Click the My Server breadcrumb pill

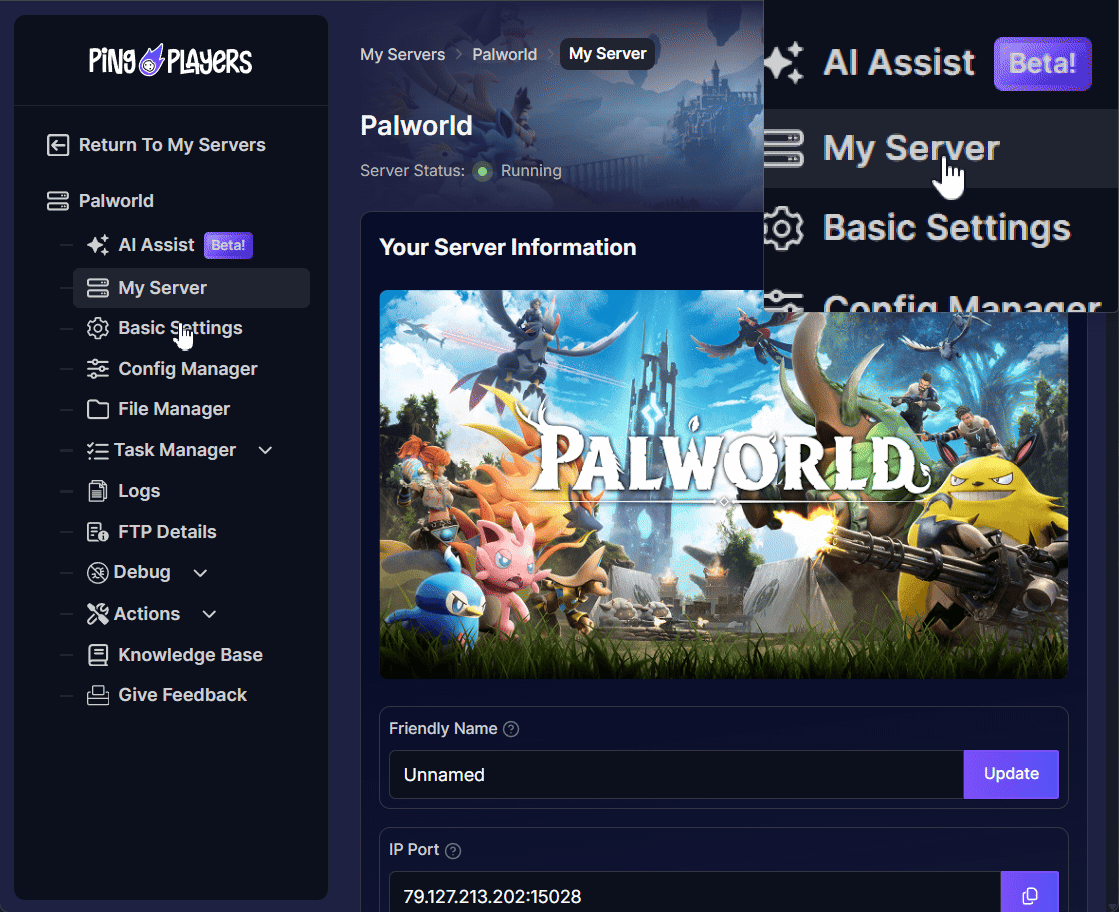[607, 54]
